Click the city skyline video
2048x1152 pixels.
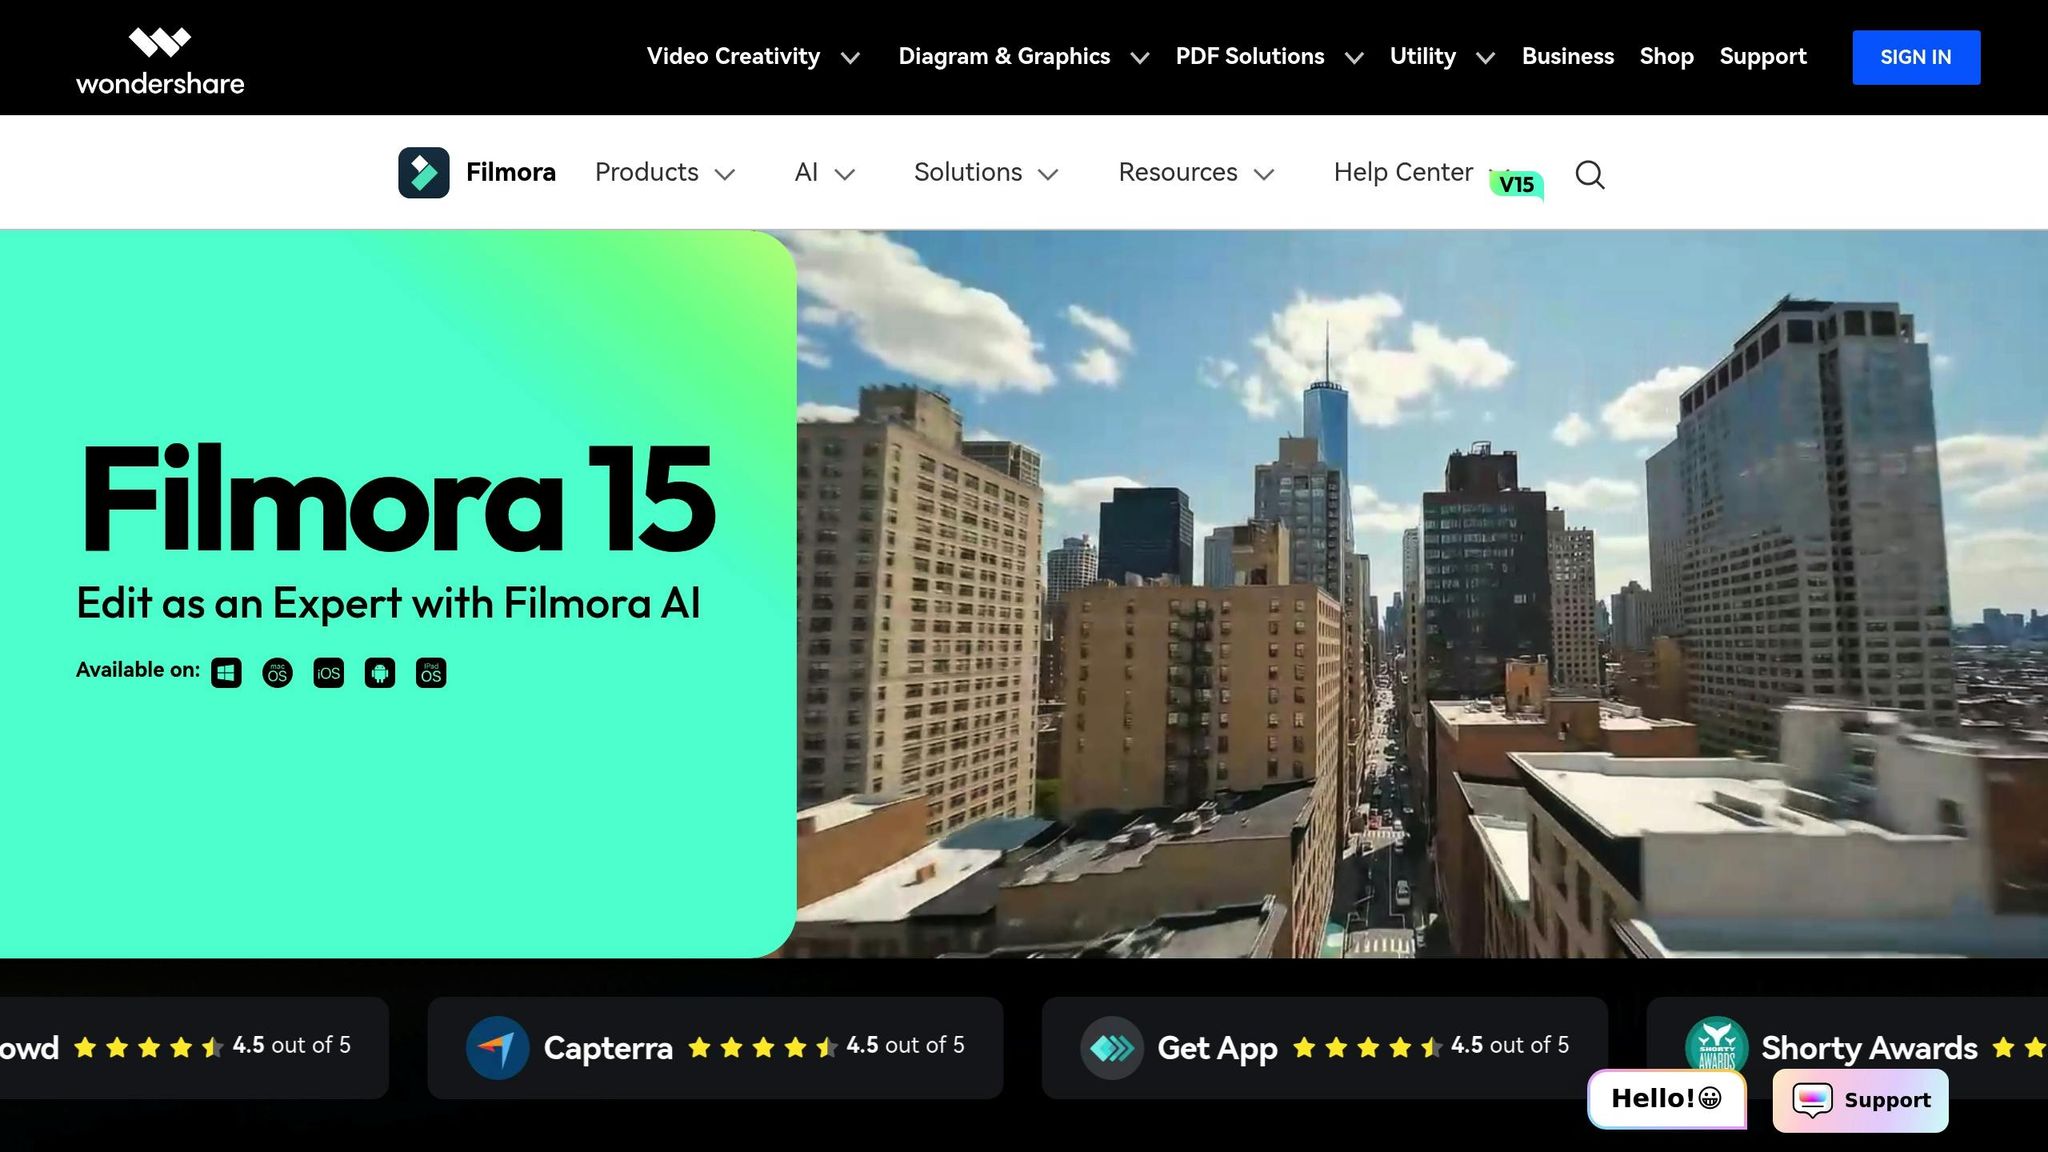pyautogui.click(x=1422, y=594)
